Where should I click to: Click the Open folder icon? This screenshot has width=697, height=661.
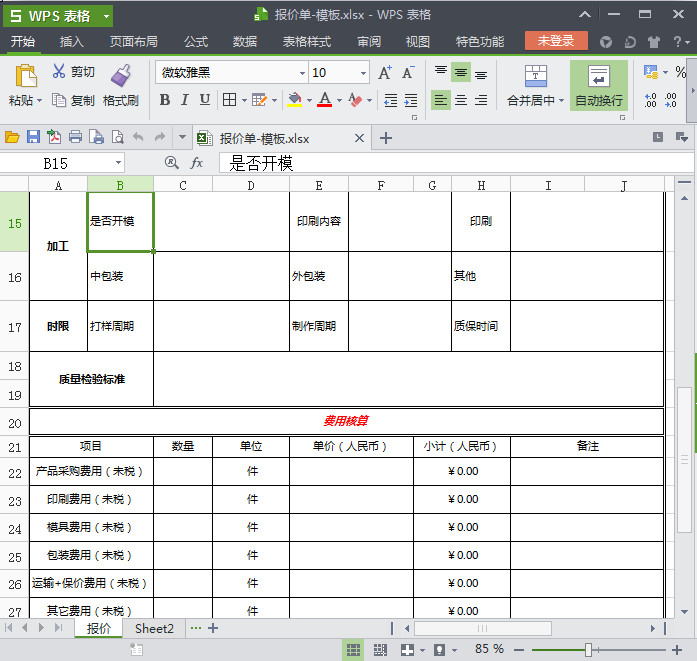tap(12, 137)
